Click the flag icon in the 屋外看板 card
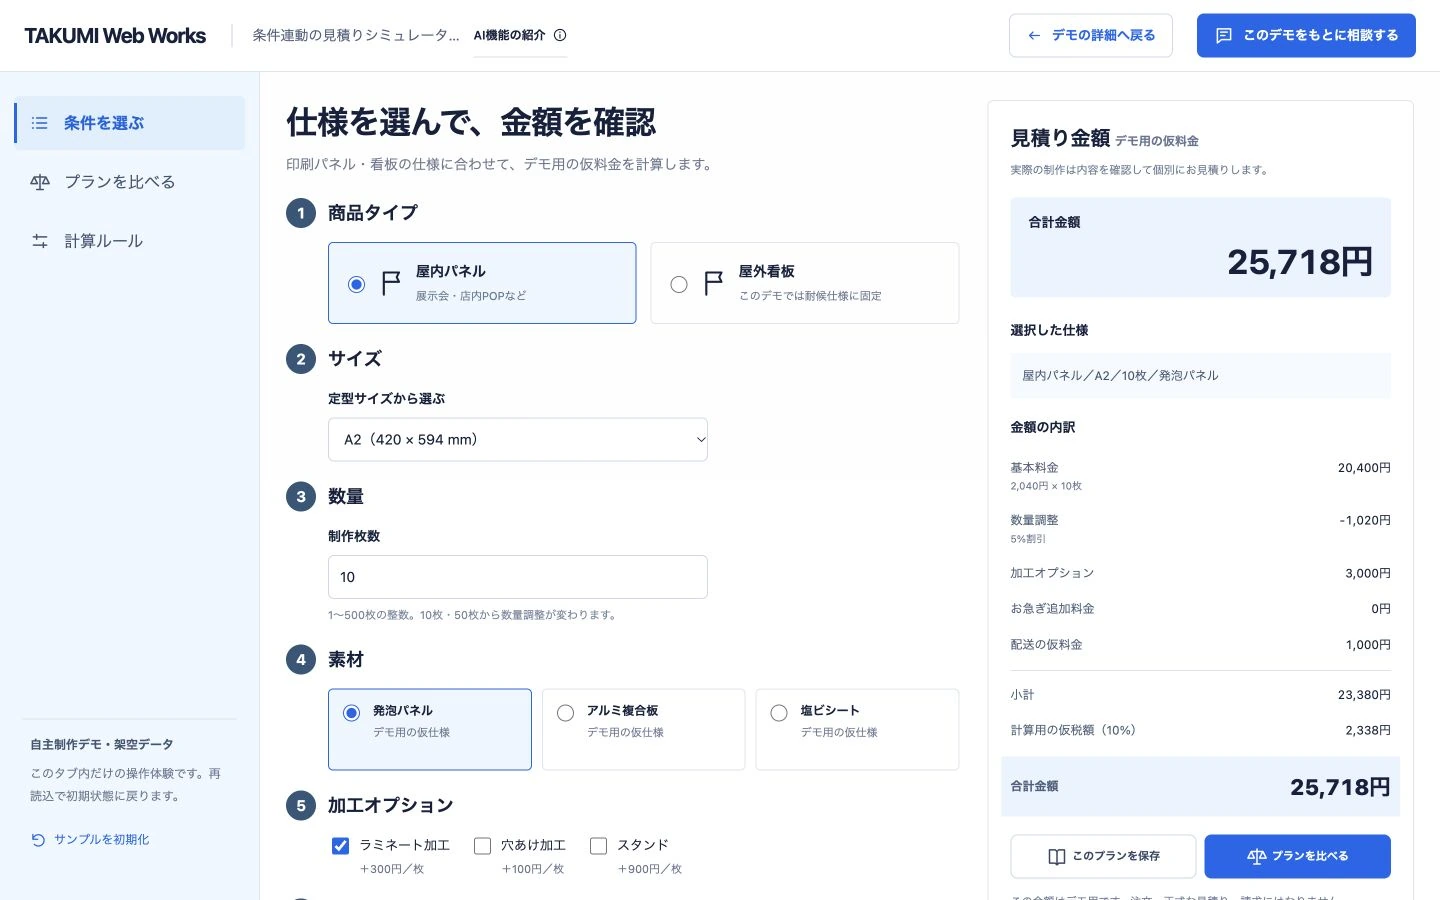1440x900 pixels. [x=713, y=284]
